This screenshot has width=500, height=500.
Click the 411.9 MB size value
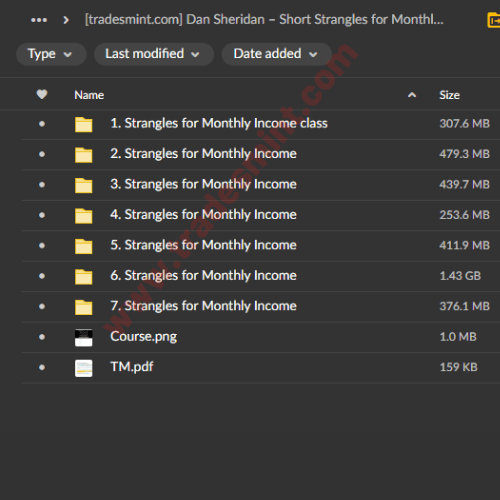(464, 245)
